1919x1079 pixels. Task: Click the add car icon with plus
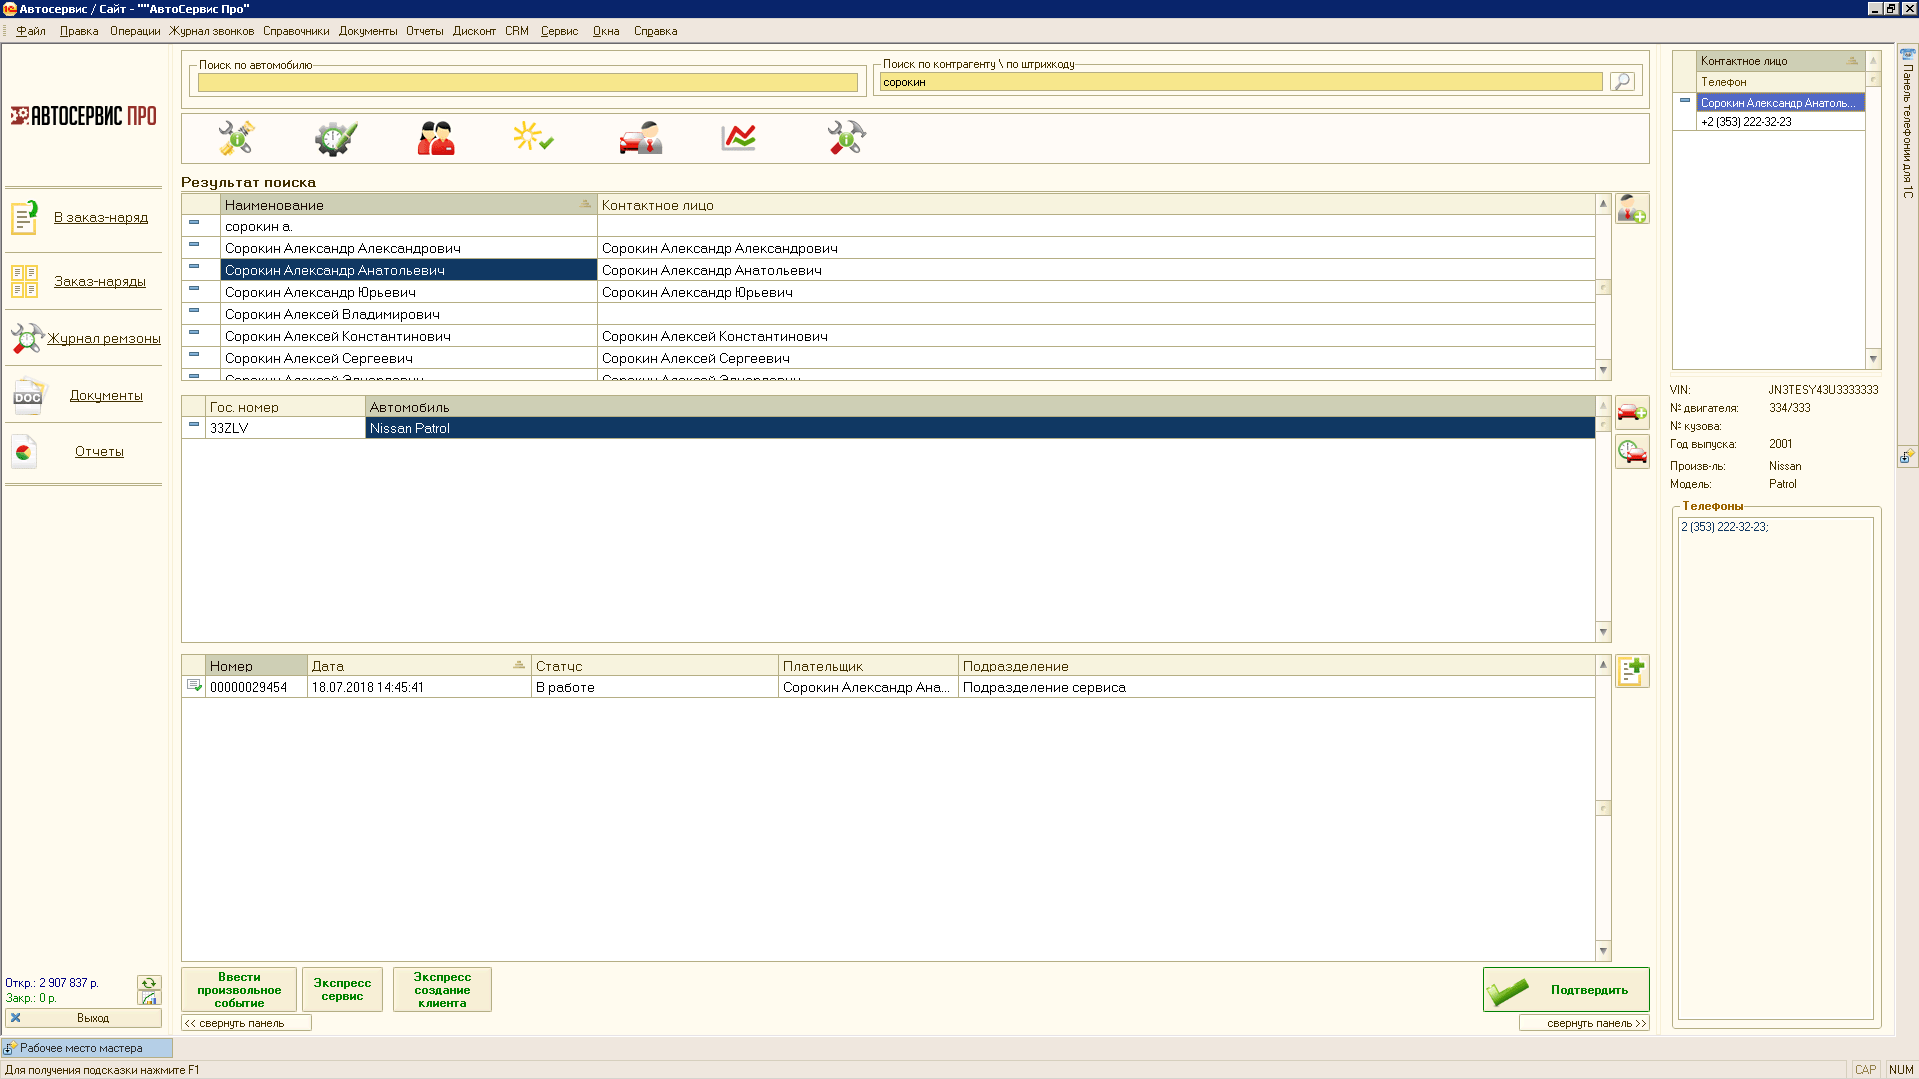(1631, 411)
